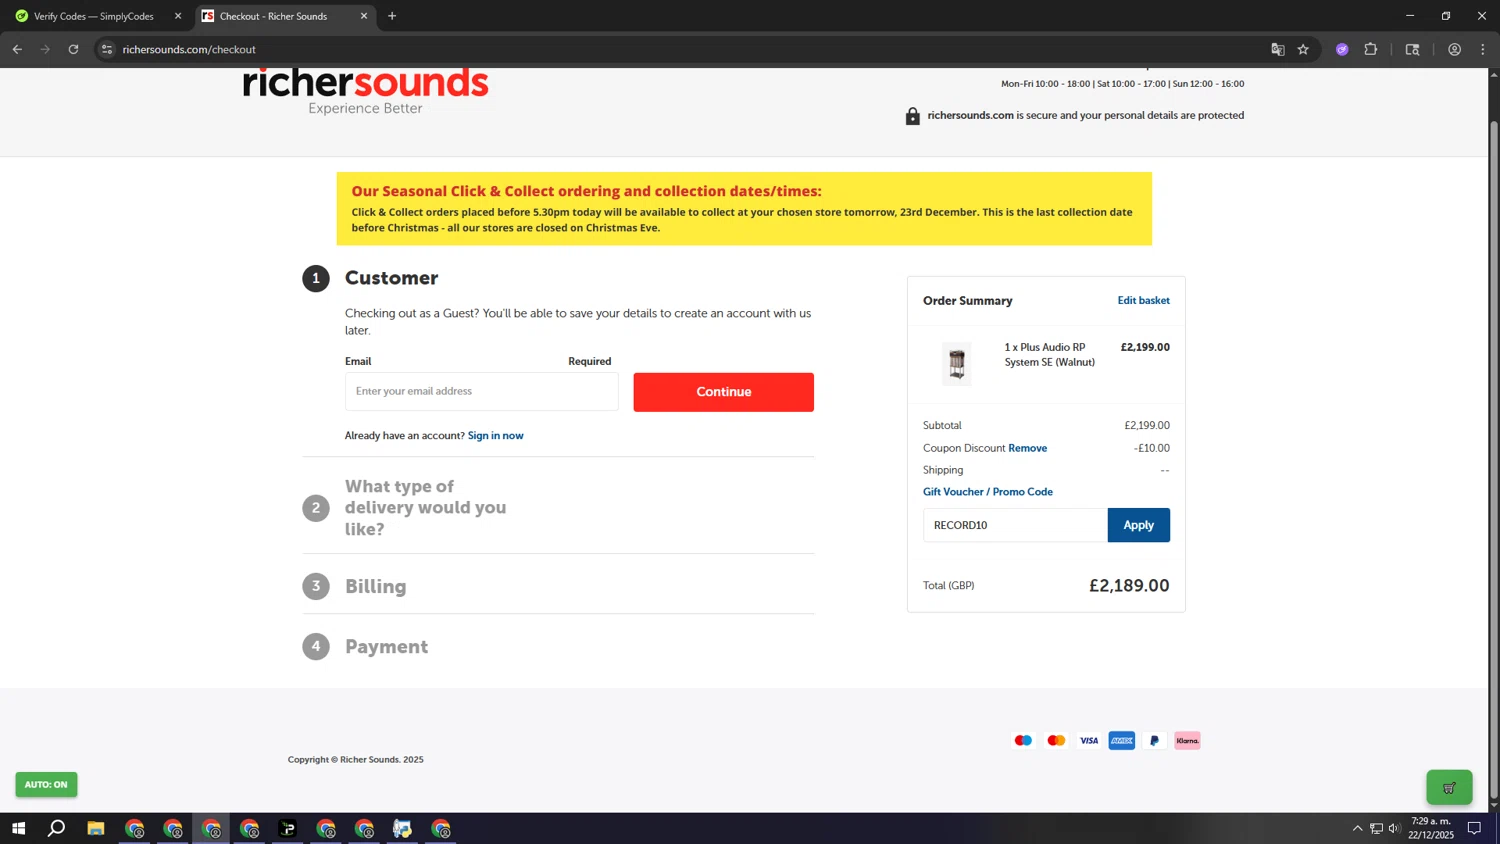Click the Seasonal Click & Collect banner heading

586,191
